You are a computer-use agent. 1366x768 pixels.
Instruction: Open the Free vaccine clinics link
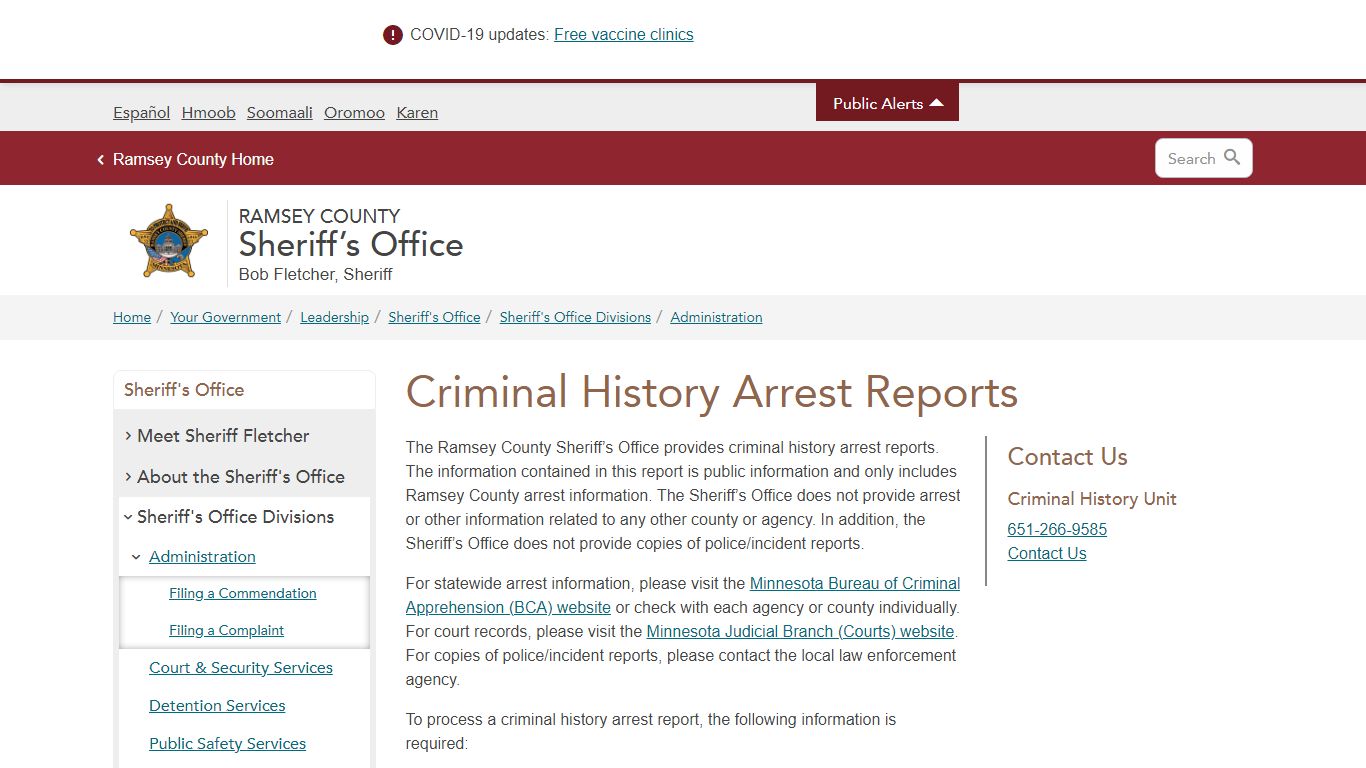tap(624, 34)
